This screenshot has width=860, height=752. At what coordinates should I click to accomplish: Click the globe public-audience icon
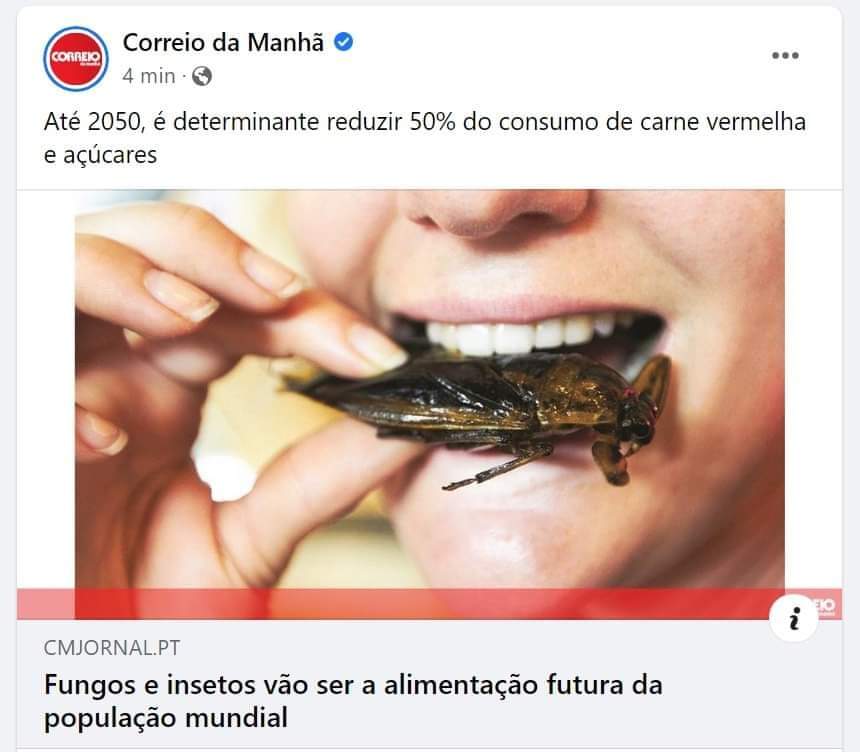click(x=202, y=76)
